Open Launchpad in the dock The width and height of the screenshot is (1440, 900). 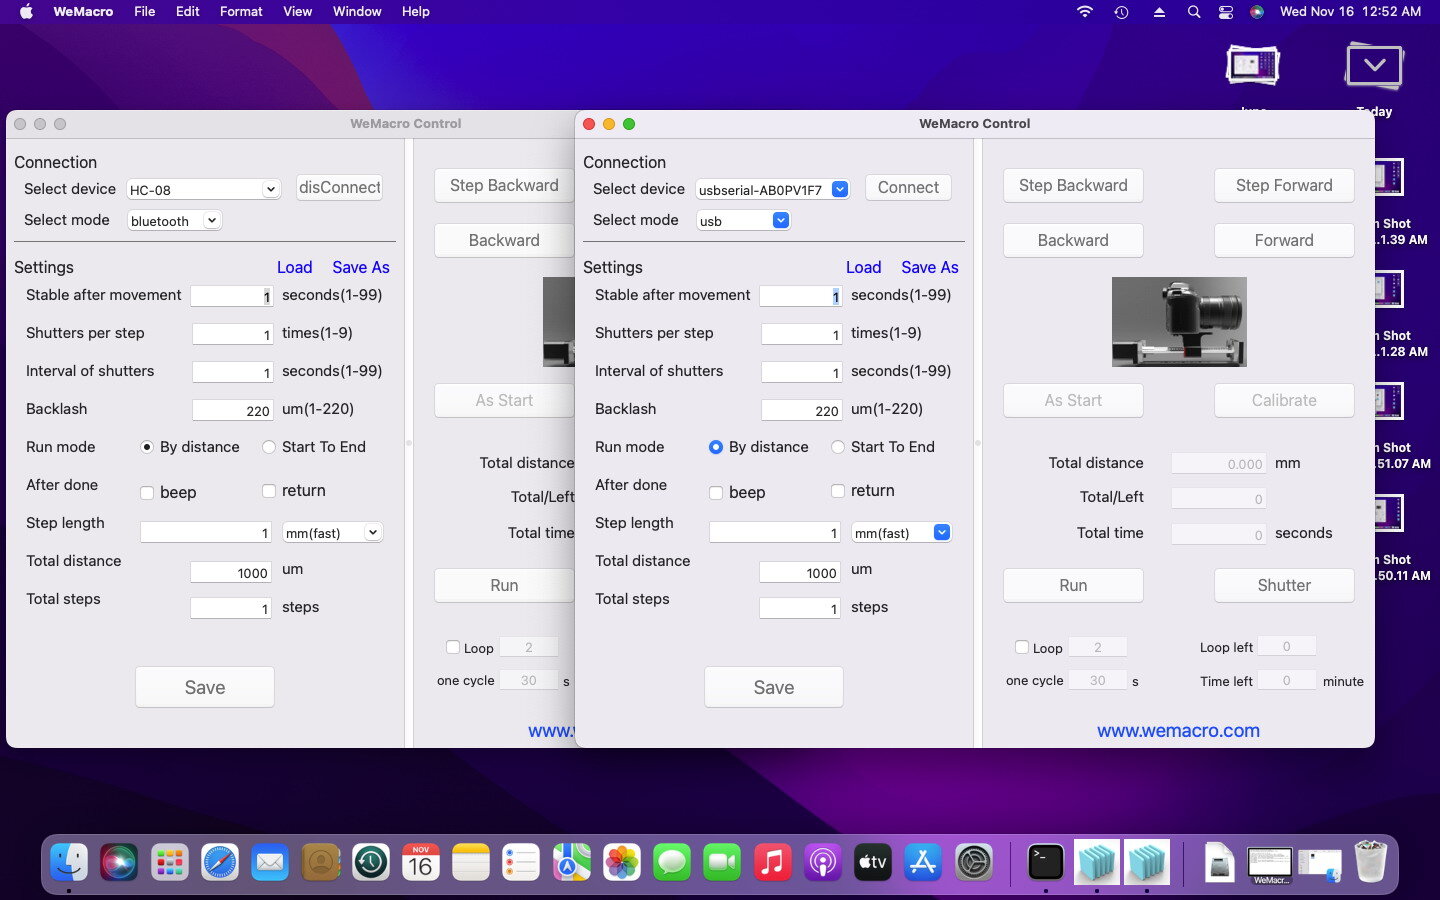pyautogui.click(x=169, y=861)
